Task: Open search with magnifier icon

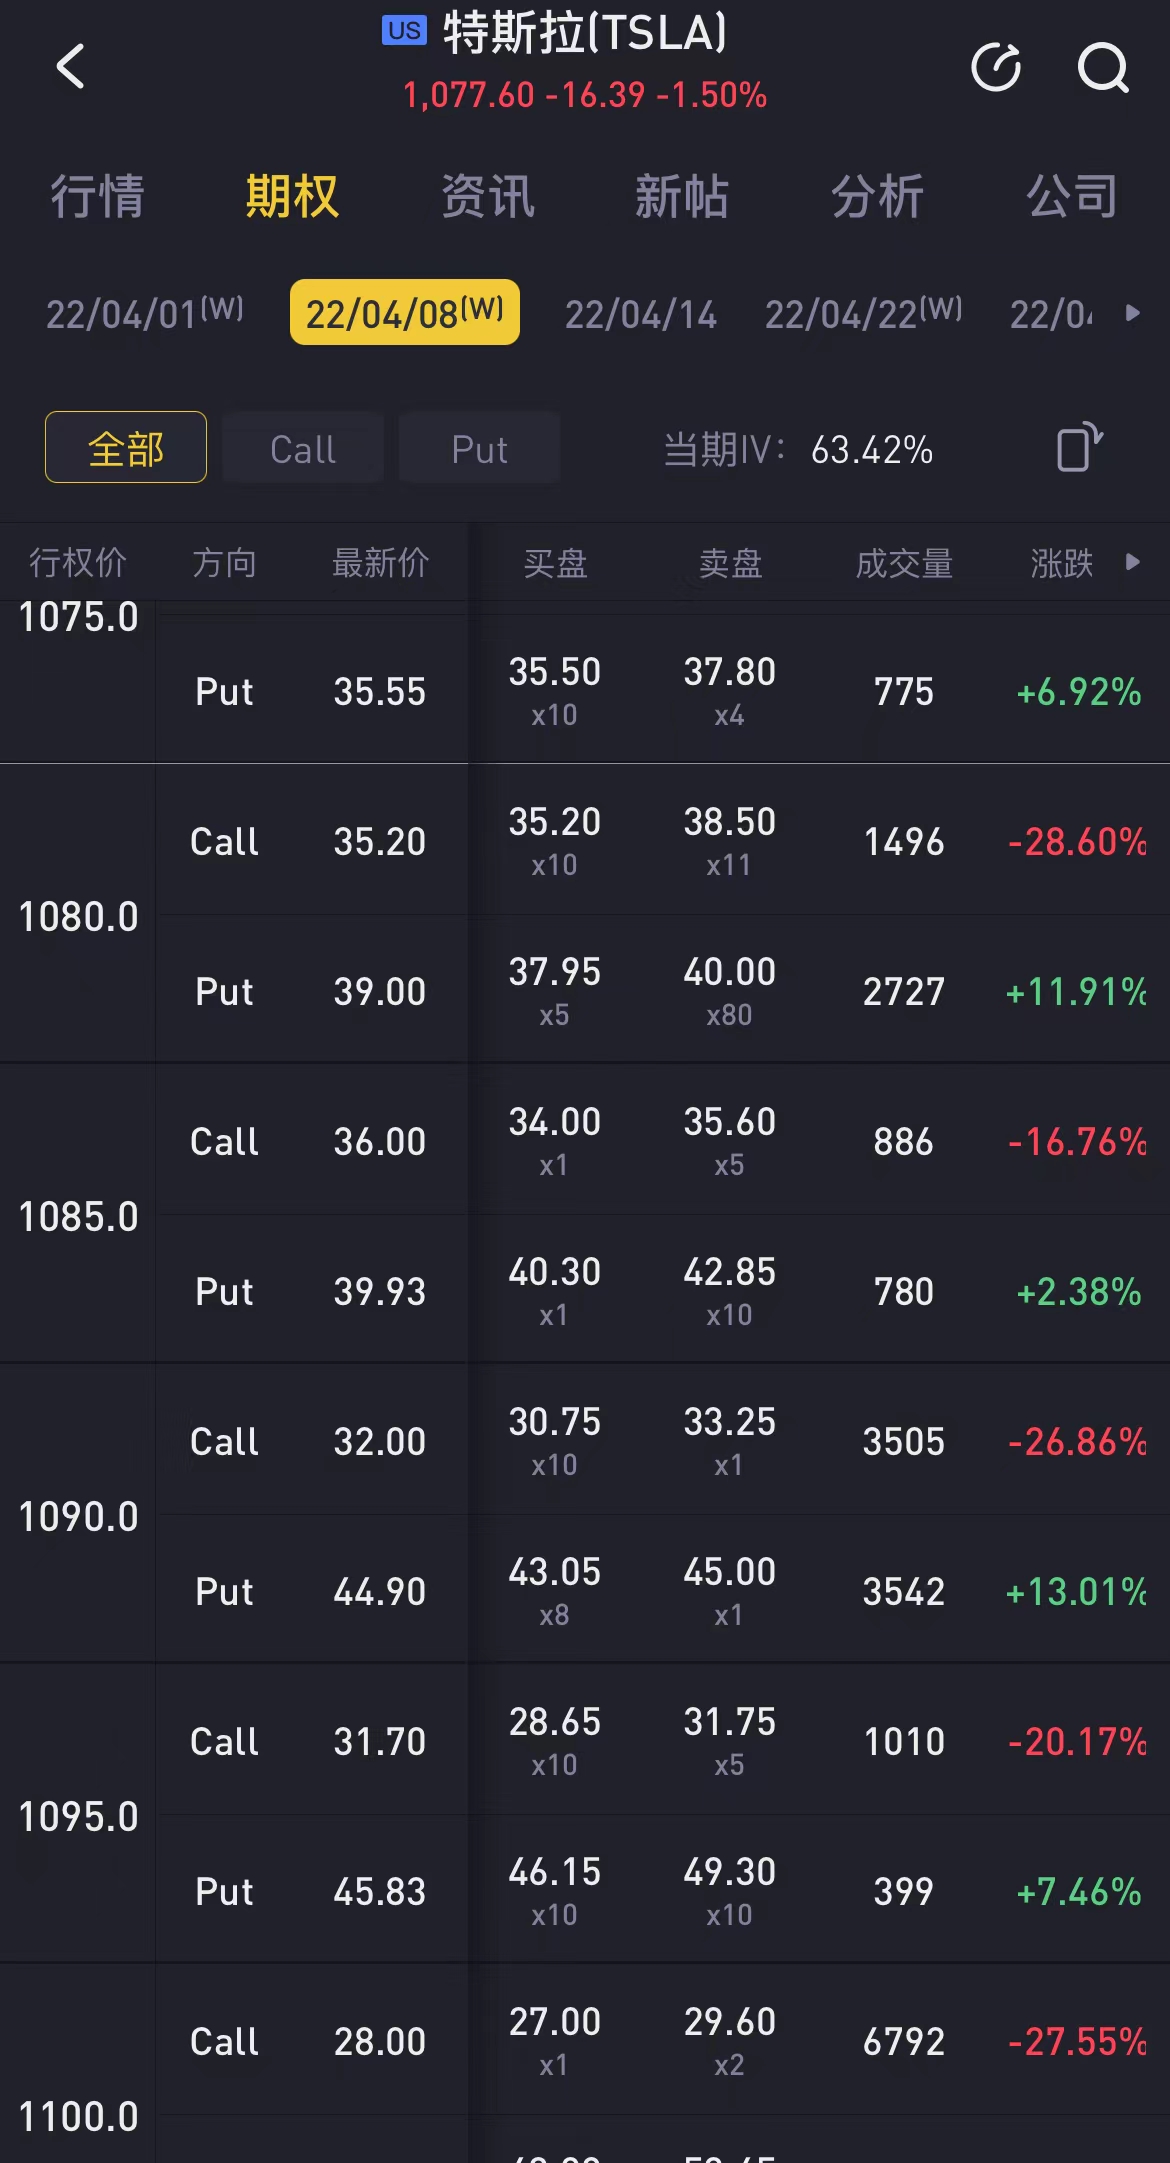Action: (x=1103, y=68)
